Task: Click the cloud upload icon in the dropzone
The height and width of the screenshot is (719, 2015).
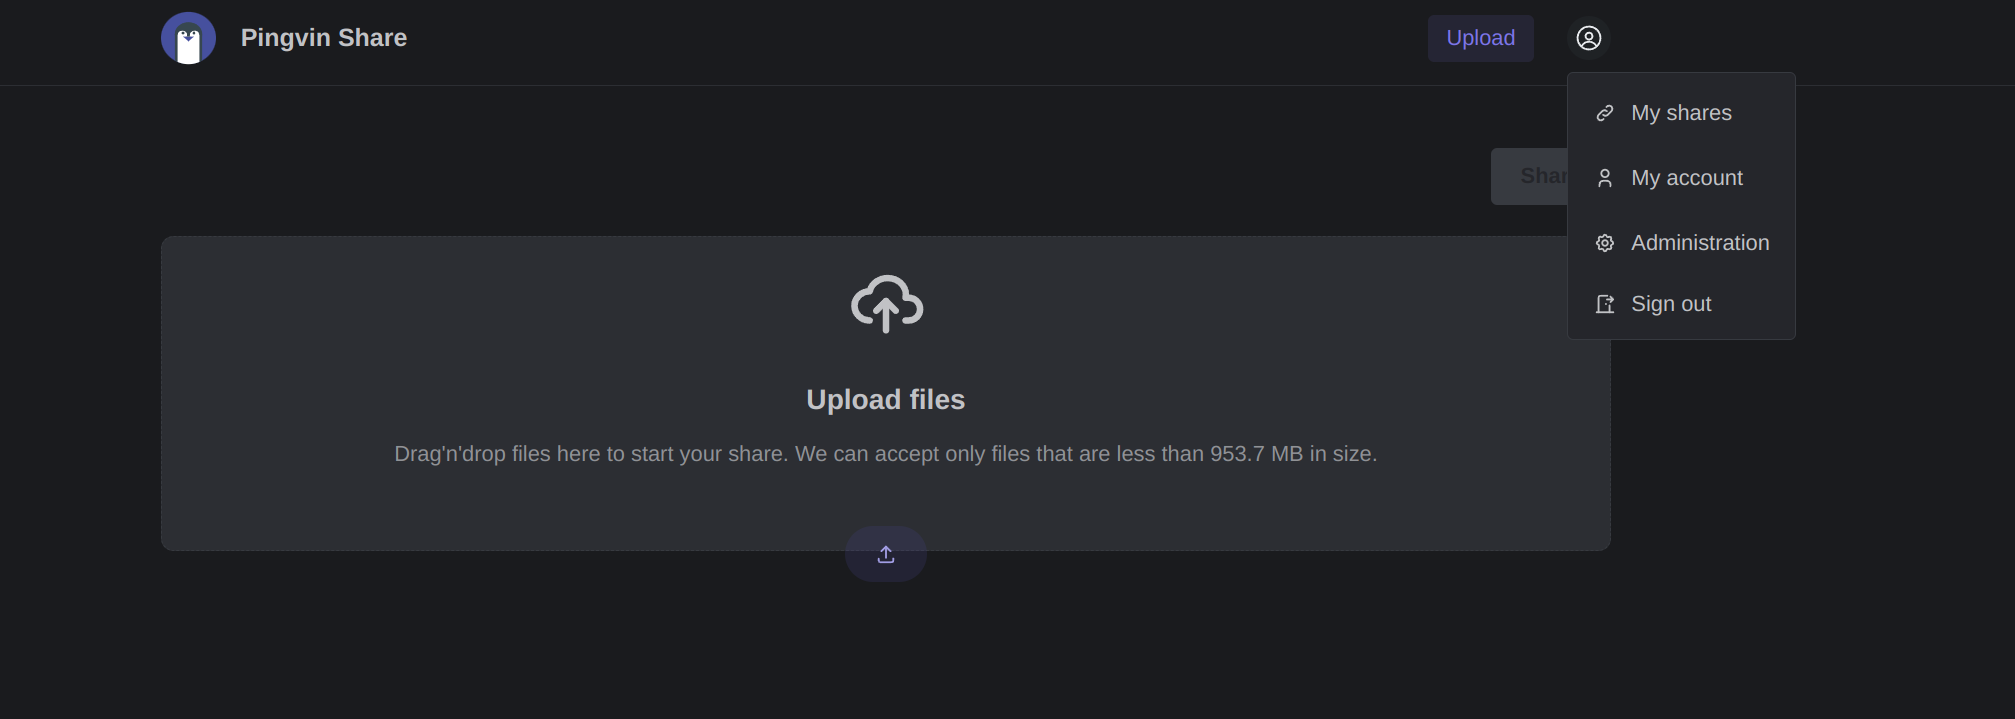Action: click(x=886, y=303)
